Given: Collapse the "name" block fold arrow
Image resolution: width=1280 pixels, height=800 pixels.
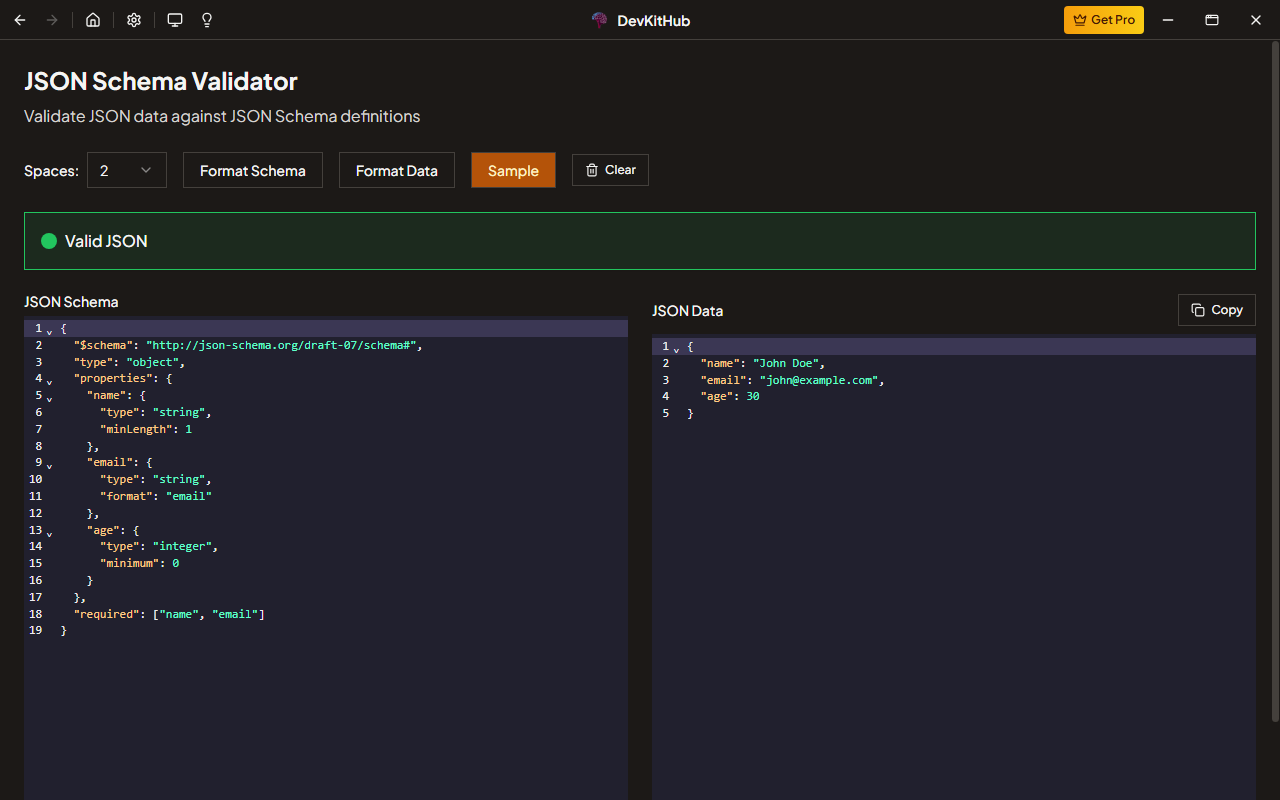Looking at the screenshot, I should (50, 398).
